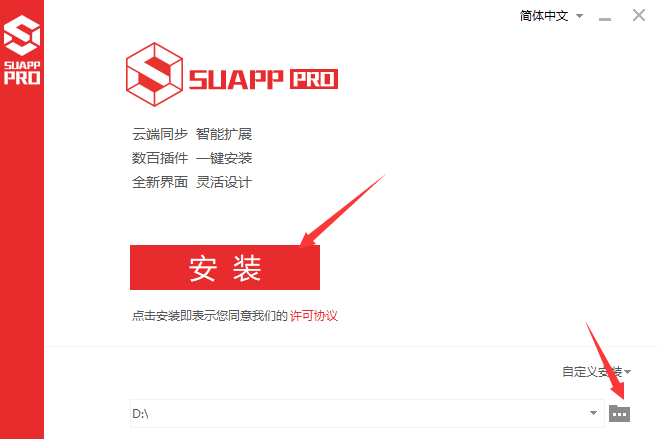Viewport: 658px width, 439px height.
Task: Click the 全新界面 灵活设计 tagline
Action: coord(192,182)
